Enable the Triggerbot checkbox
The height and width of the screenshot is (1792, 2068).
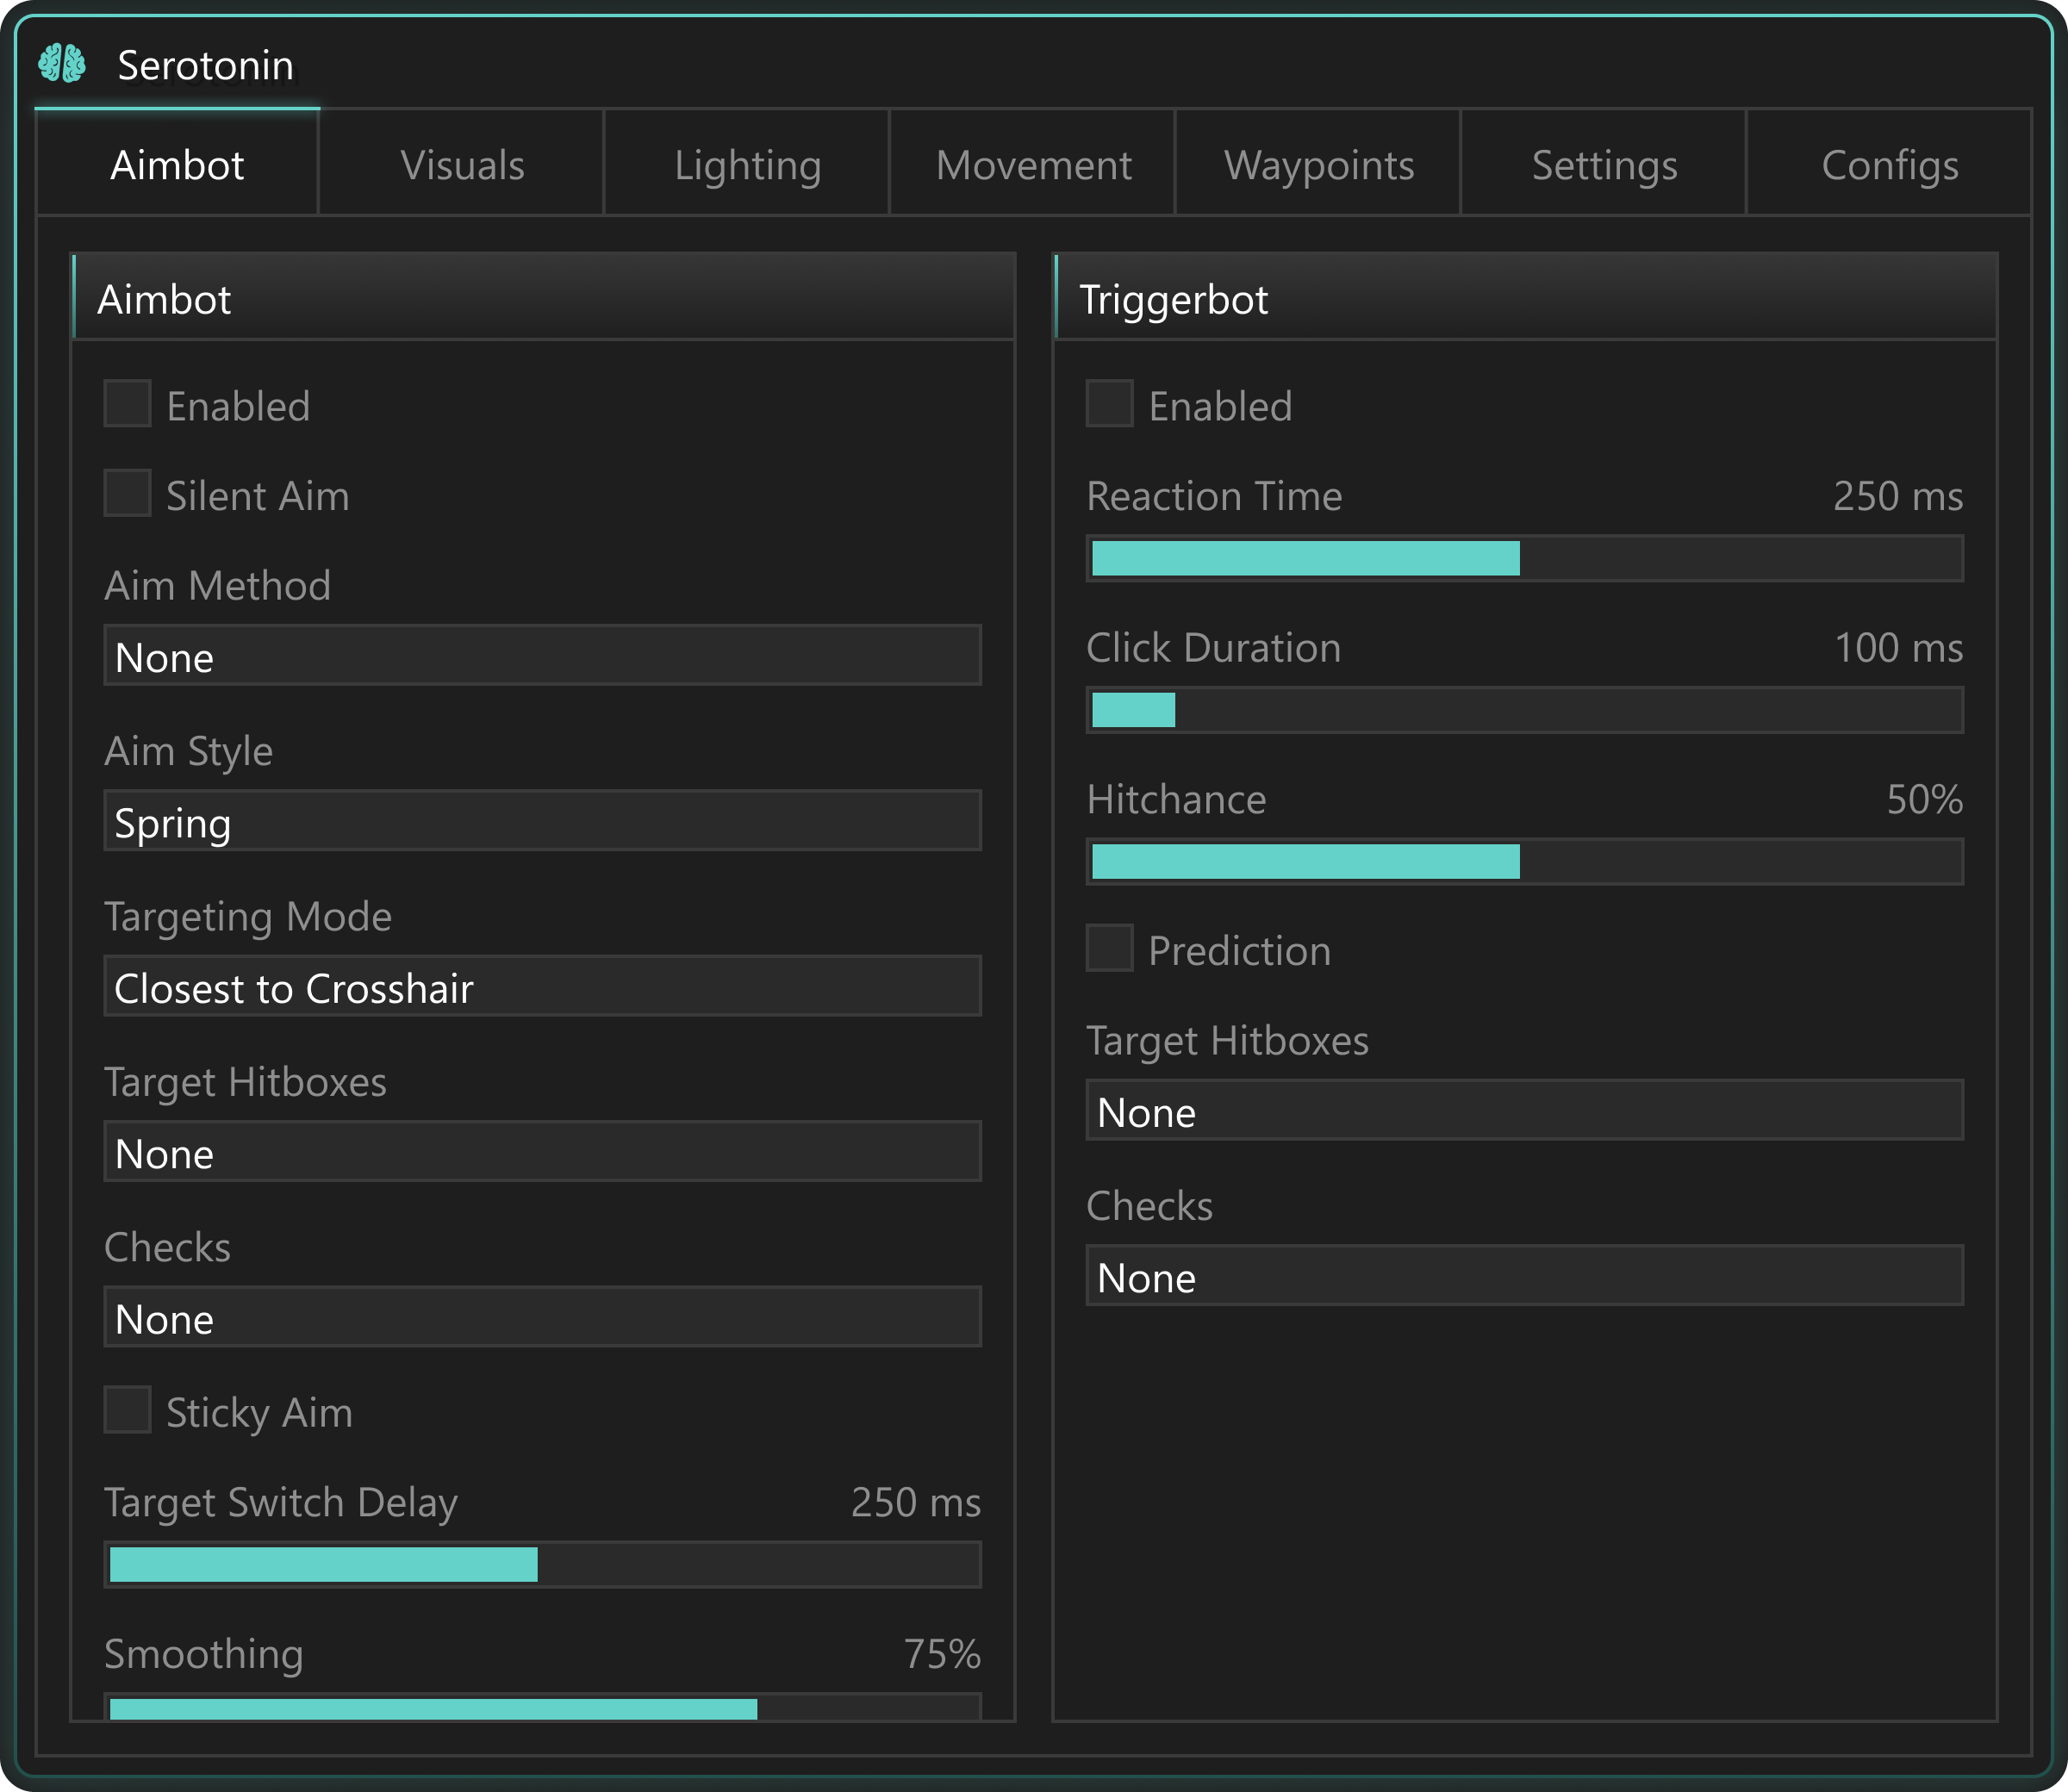click(x=1110, y=404)
